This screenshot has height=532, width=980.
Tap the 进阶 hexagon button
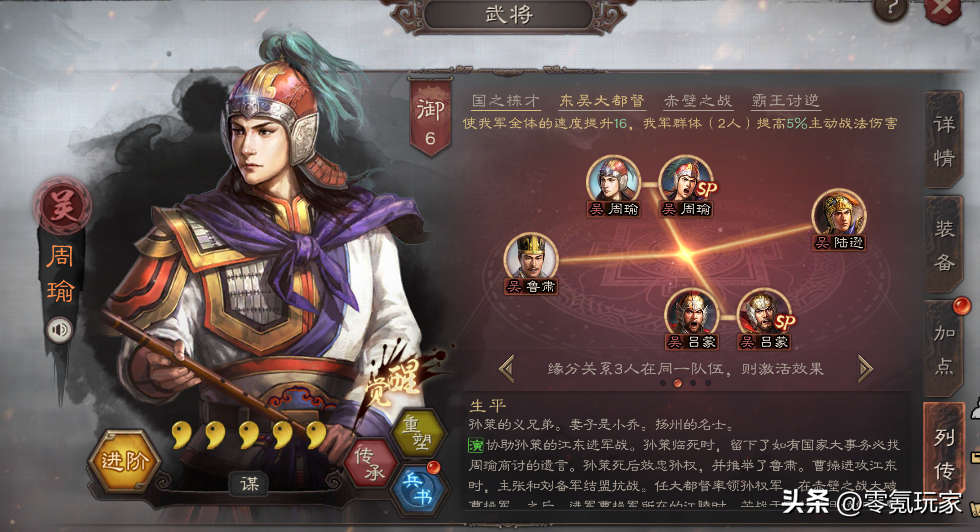124,461
